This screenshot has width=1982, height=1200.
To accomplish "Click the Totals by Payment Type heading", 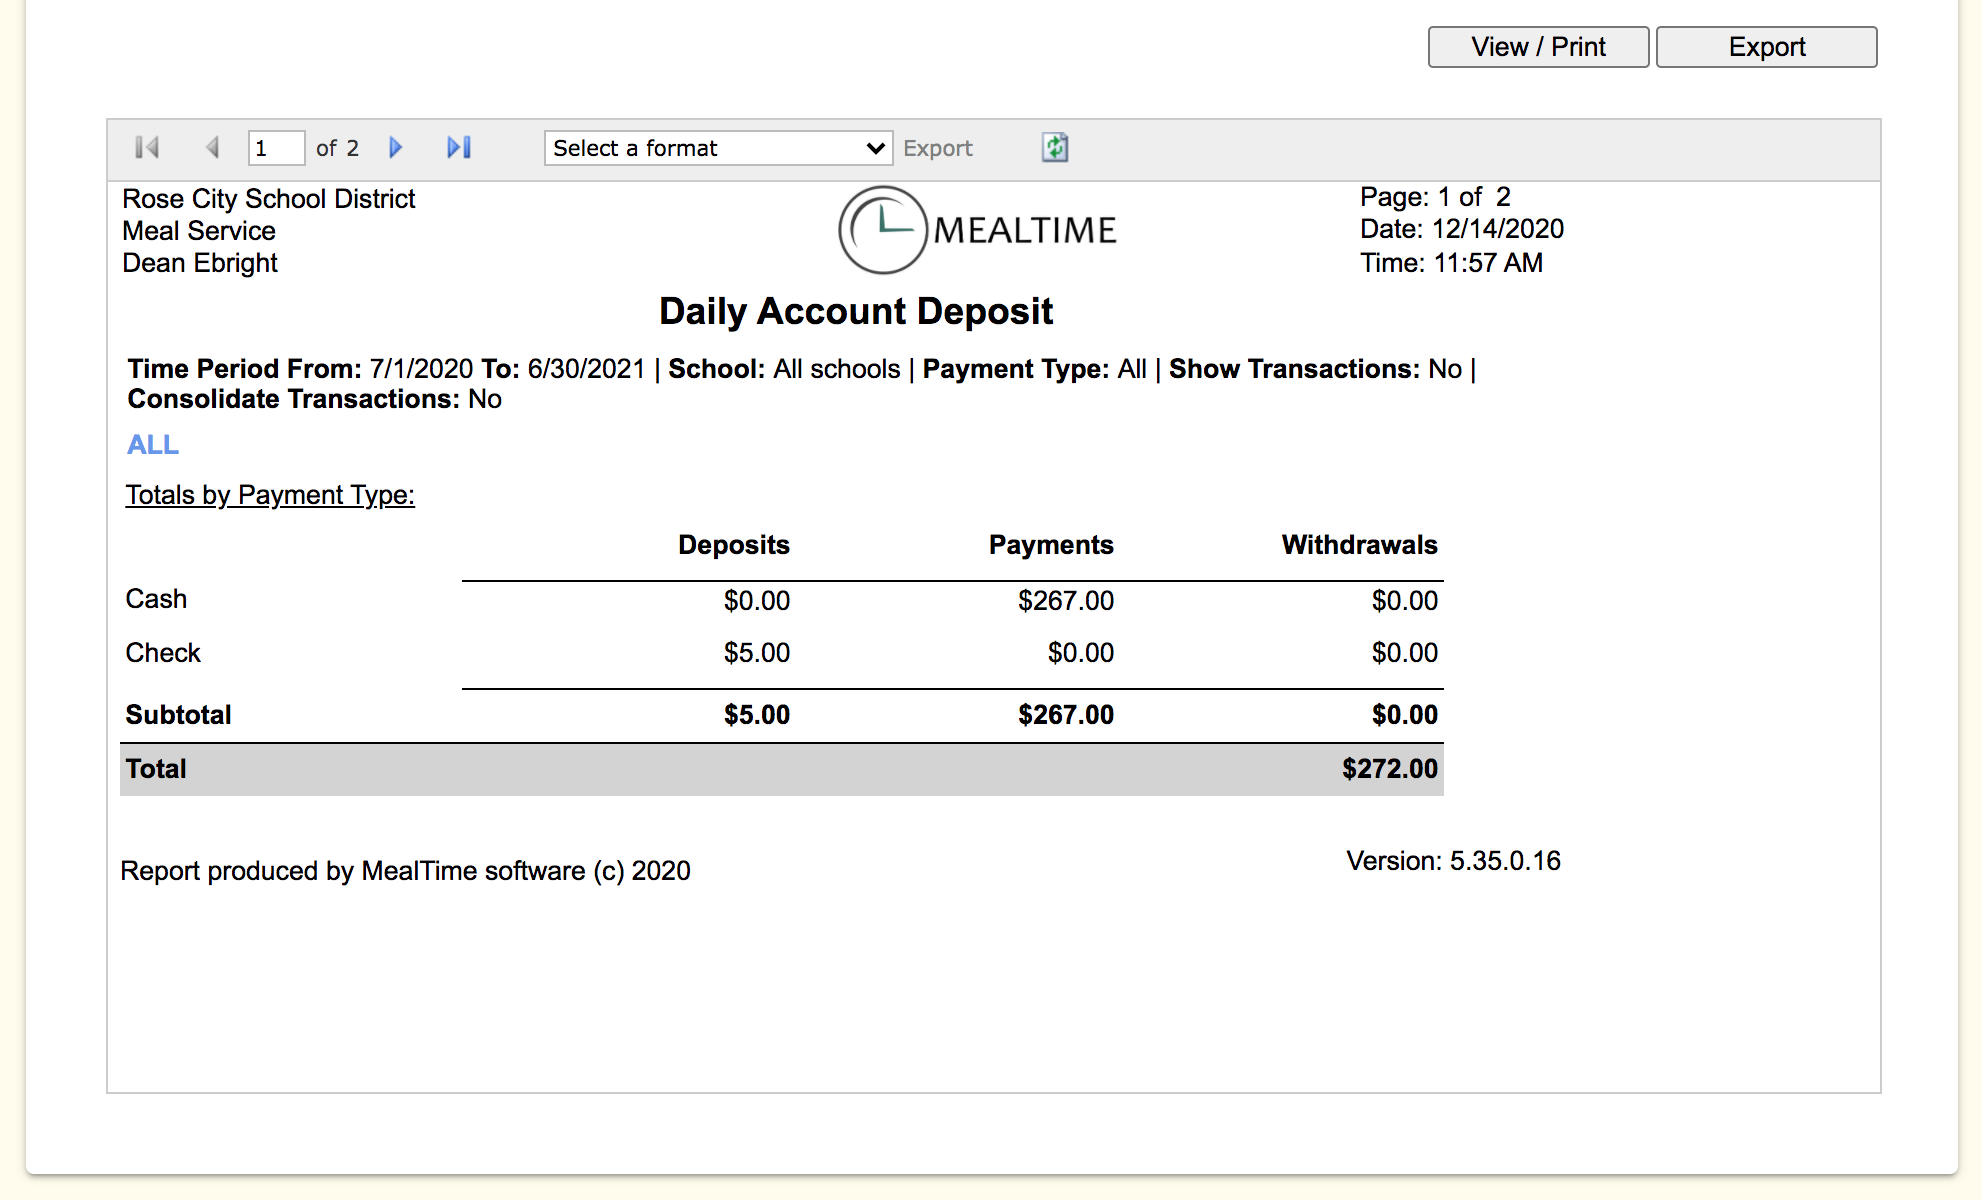I will pyautogui.click(x=270, y=495).
